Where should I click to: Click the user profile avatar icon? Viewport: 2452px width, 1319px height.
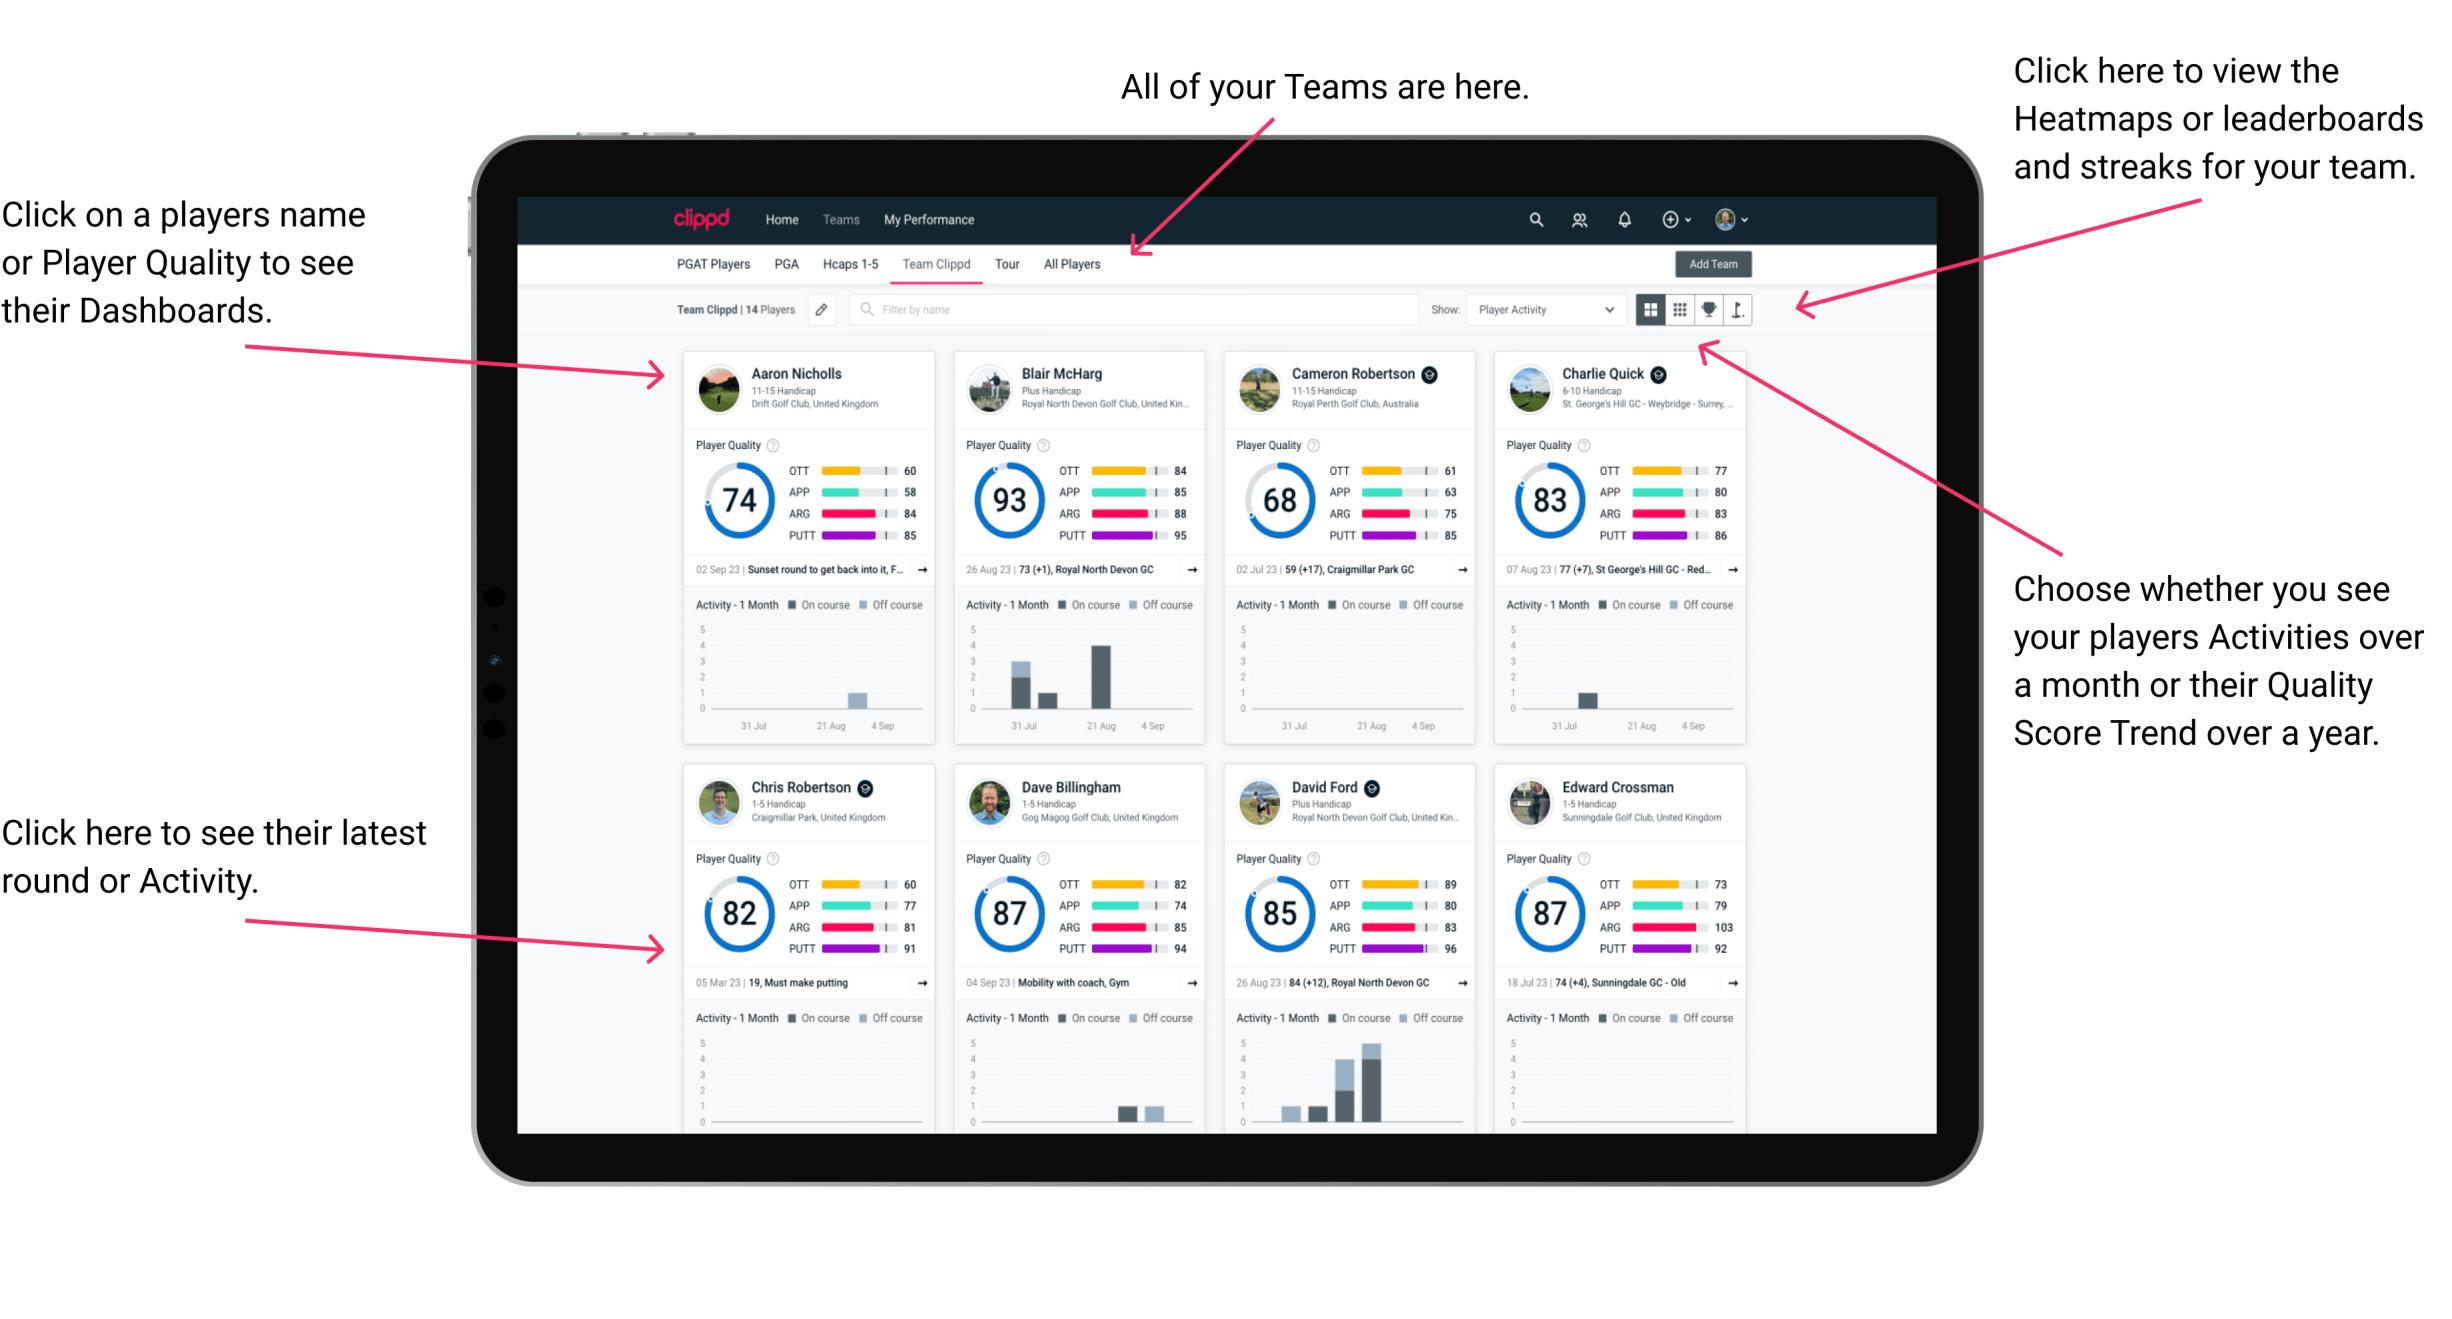(x=1751, y=219)
